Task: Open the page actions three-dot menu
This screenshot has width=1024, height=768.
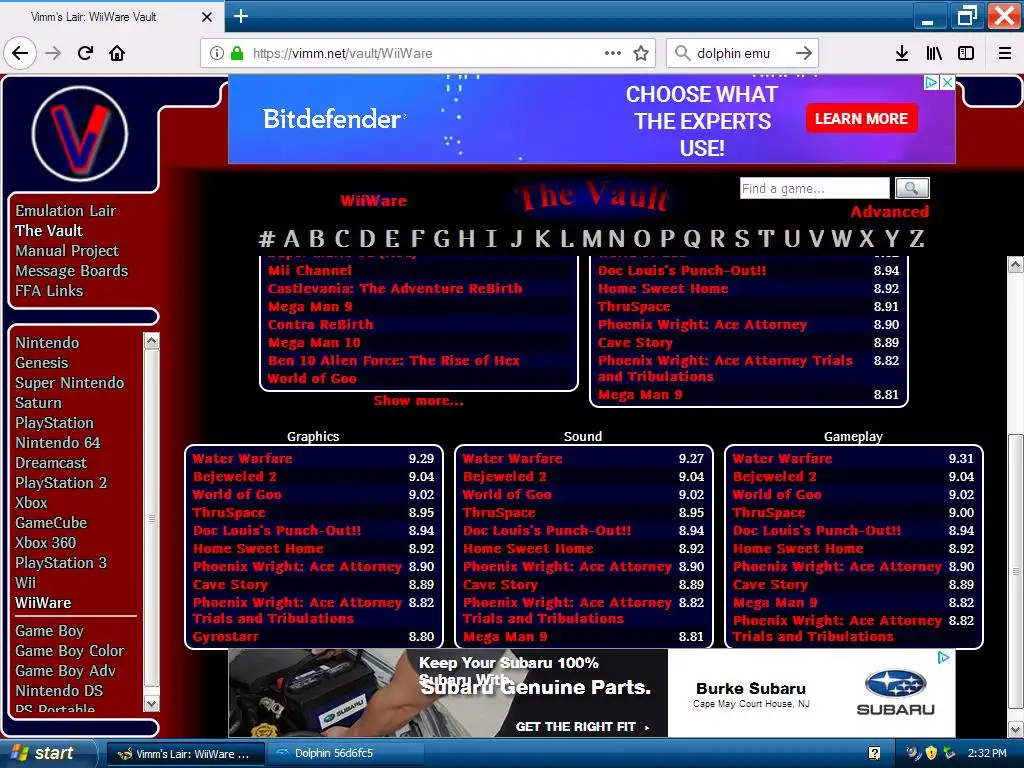Action: (x=613, y=53)
